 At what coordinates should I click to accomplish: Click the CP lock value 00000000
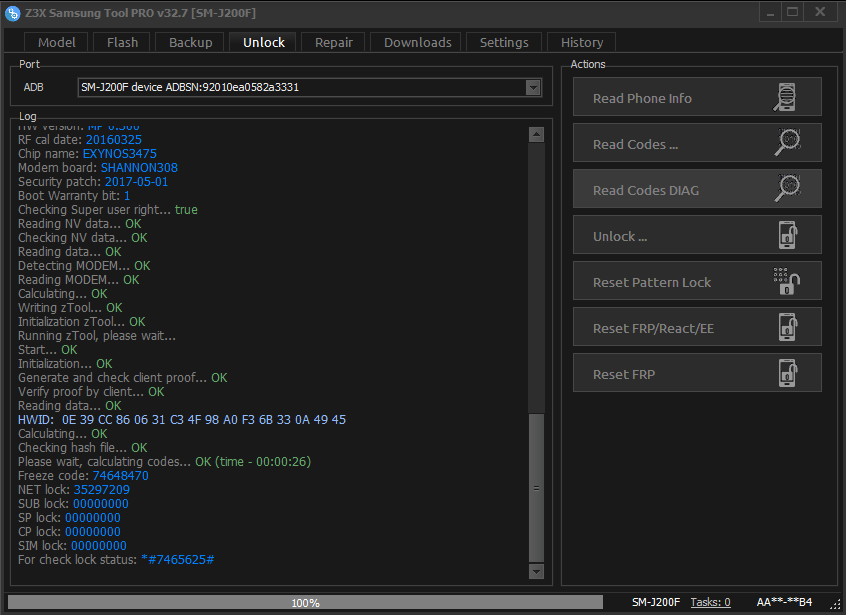click(93, 532)
